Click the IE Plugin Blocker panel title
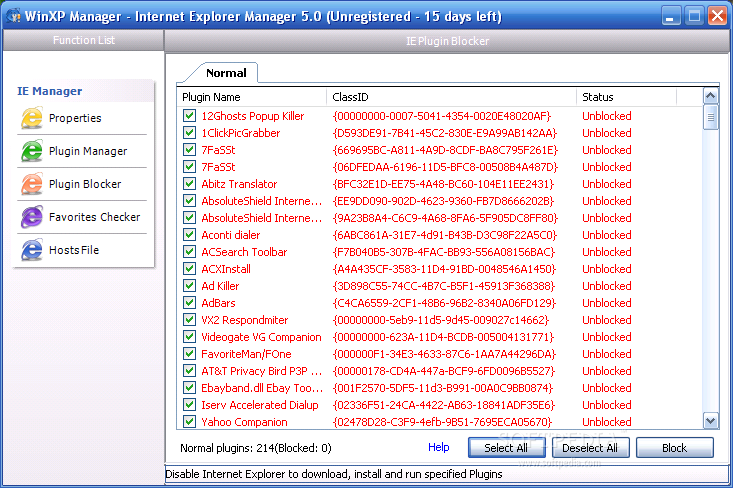Image resolution: width=733 pixels, height=488 pixels. [447, 41]
